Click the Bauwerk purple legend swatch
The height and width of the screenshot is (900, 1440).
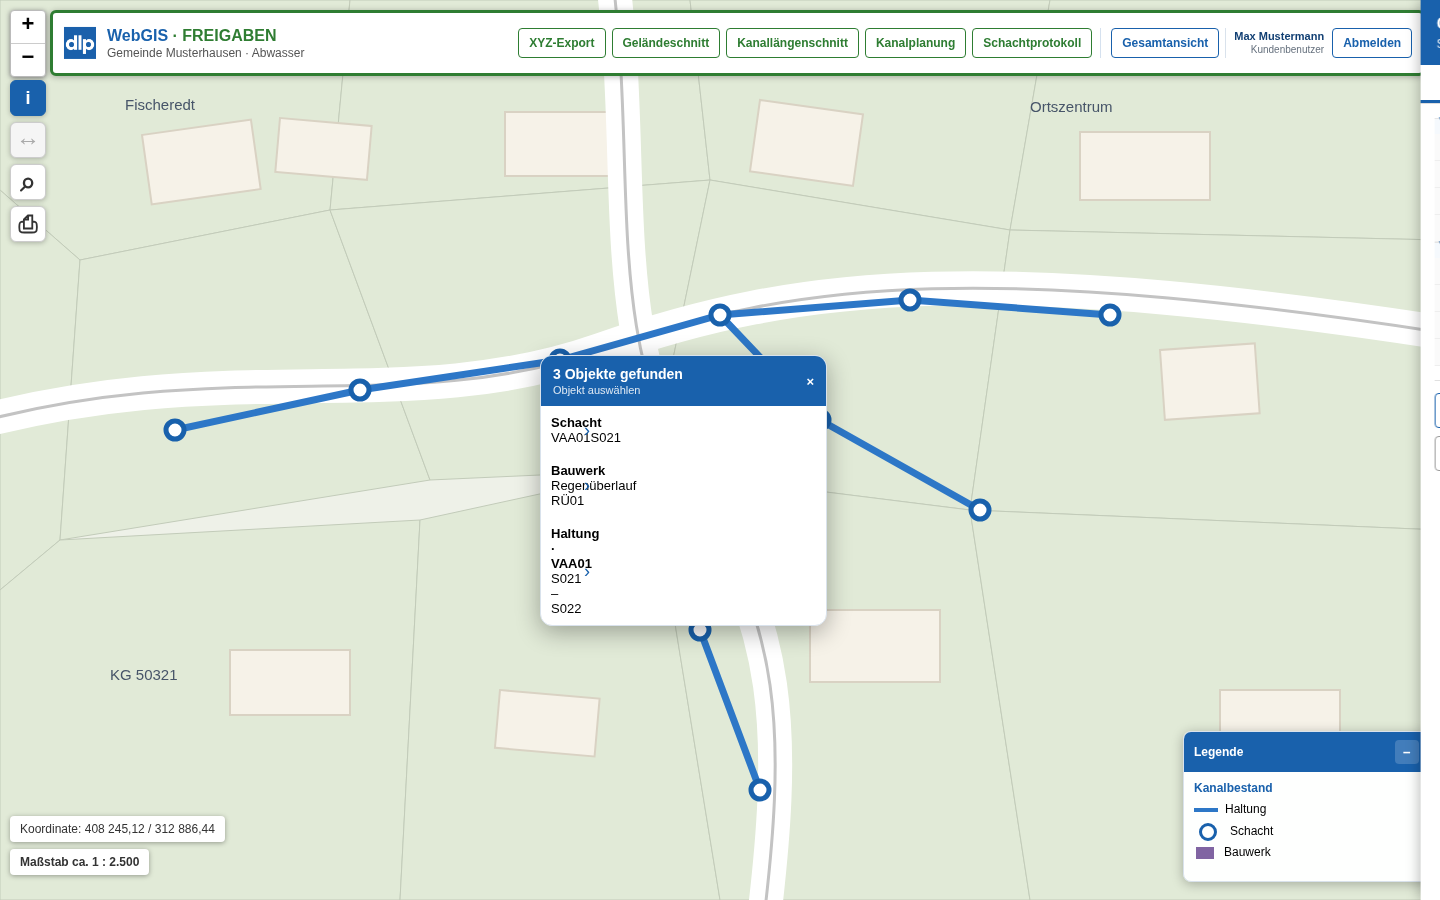pos(1205,853)
